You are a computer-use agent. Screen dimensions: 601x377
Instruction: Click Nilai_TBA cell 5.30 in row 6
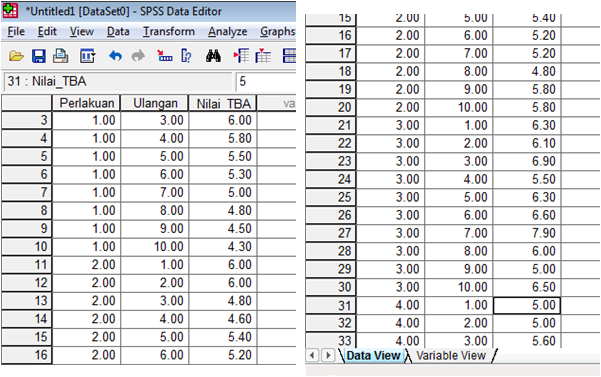tap(223, 174)
